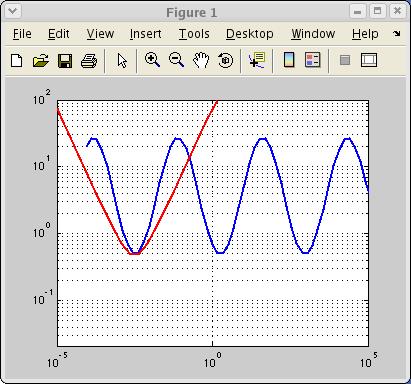411x384 pixels.
Task: Toggle the Data Cursor tool
Action: click(257, 60)
